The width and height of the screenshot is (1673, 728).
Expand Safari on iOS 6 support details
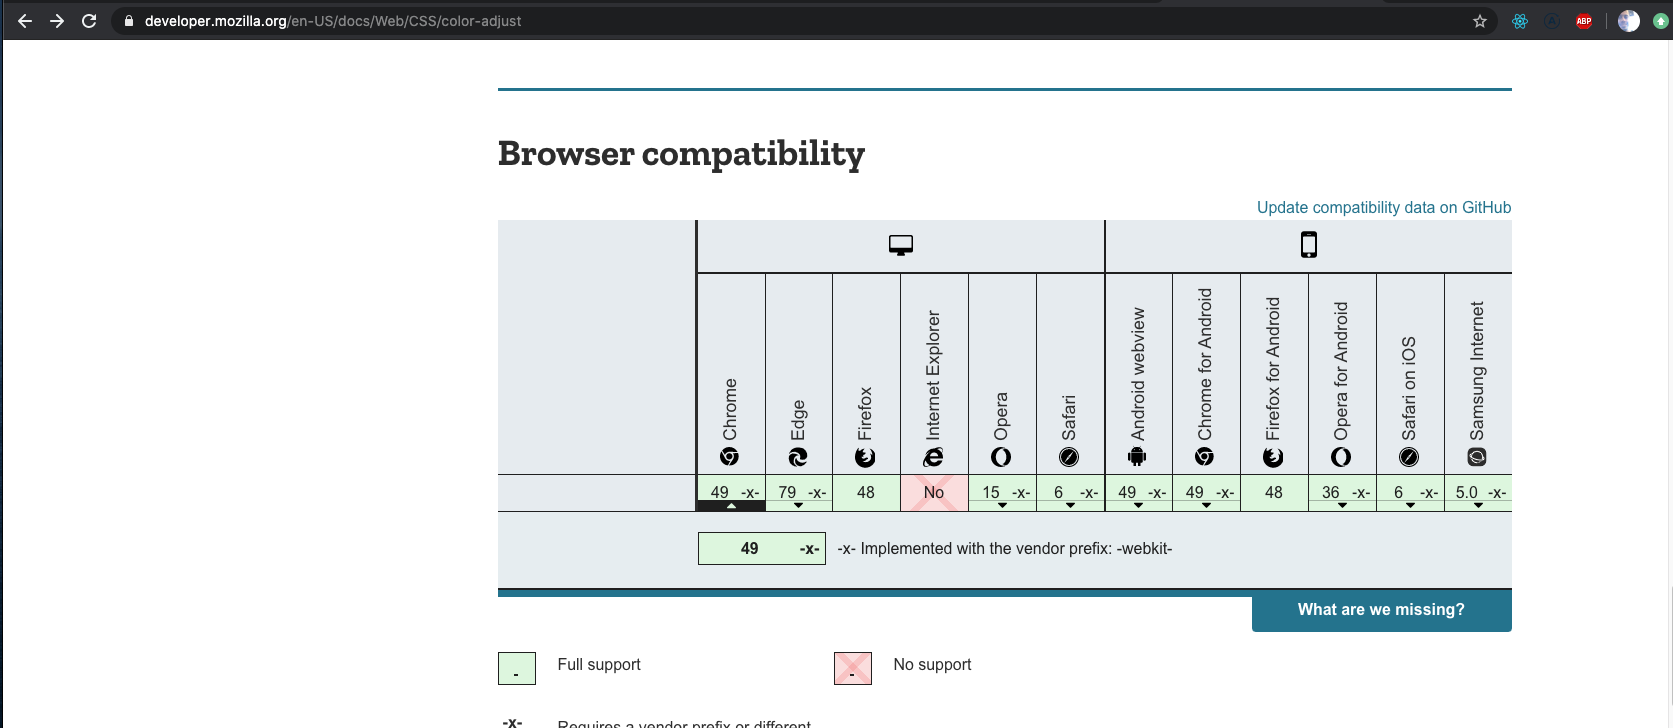coord(1411,493)
